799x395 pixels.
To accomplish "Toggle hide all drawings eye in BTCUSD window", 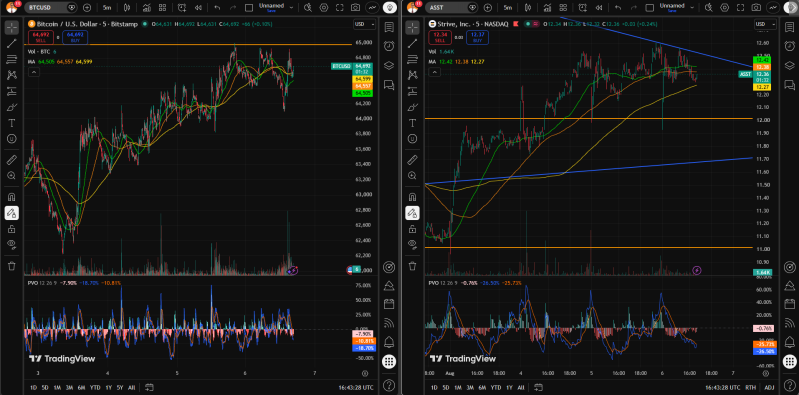I will [x=11, y=244].
